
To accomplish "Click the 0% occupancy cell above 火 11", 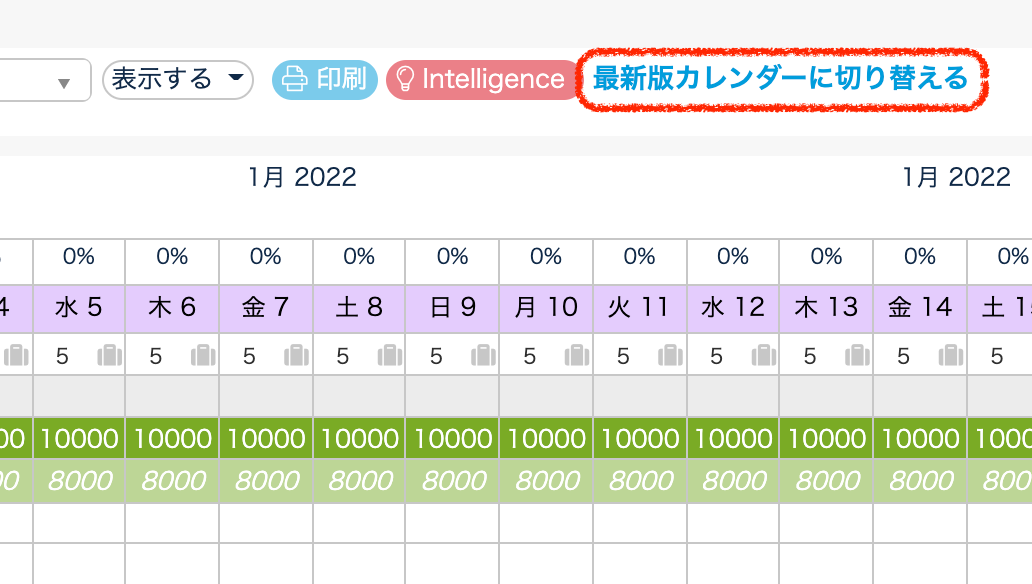I will pos(639,257).
